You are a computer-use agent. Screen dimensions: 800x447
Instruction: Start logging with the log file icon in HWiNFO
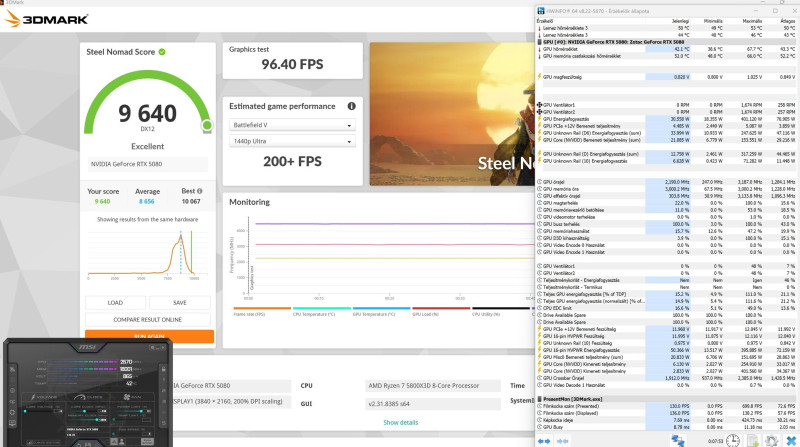[x=754, y=440]
